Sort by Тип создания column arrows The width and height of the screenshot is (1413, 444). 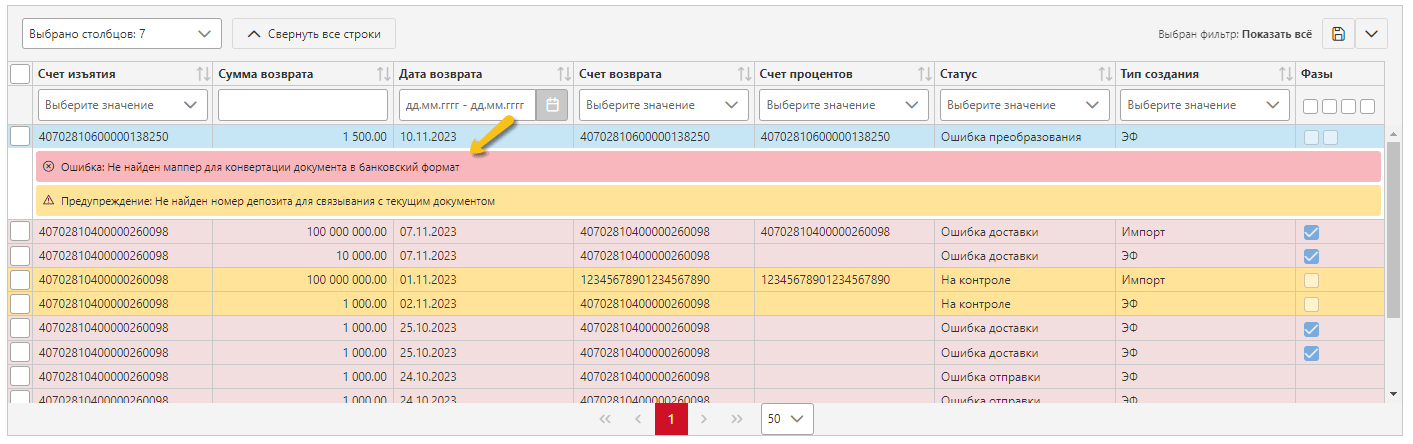click(x=1285, y=74)
